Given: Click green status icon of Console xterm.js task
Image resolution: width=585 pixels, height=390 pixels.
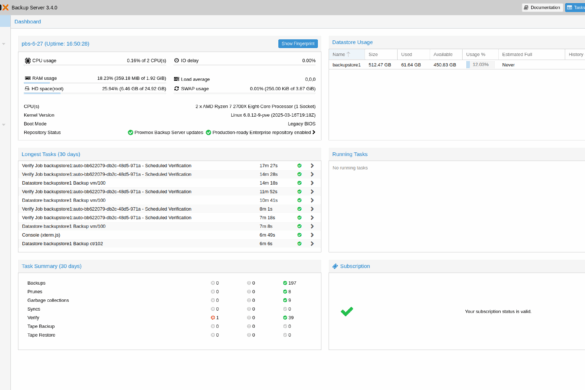Looking at the screenshot, I should 299,235.
